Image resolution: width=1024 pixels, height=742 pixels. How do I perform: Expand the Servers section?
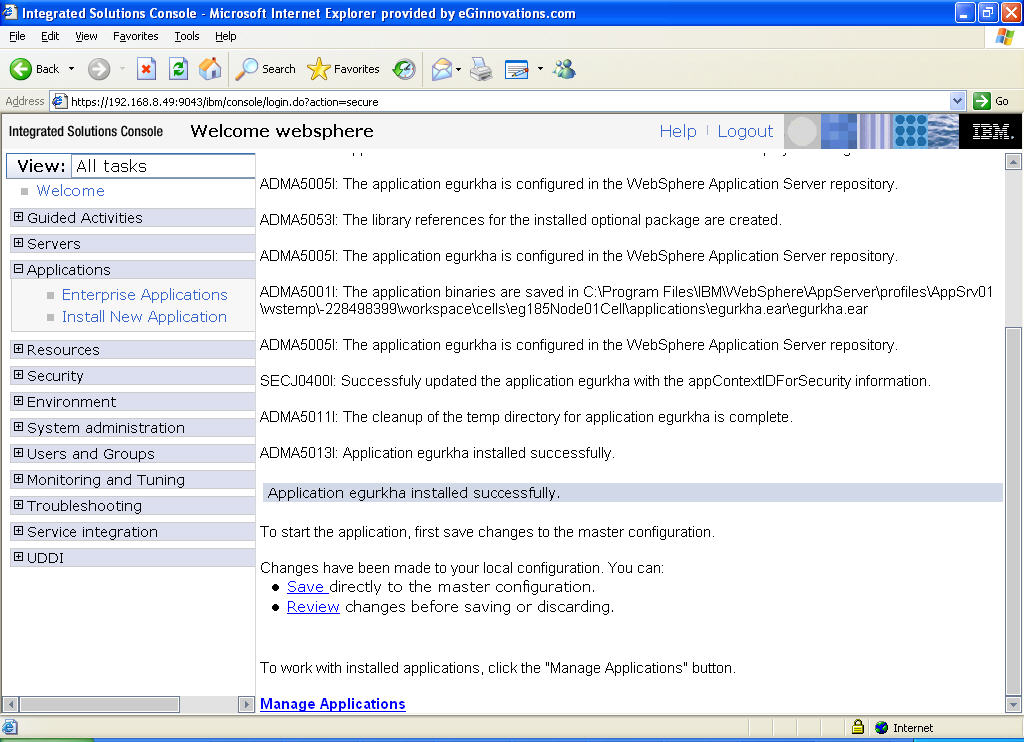pos(18,243)
